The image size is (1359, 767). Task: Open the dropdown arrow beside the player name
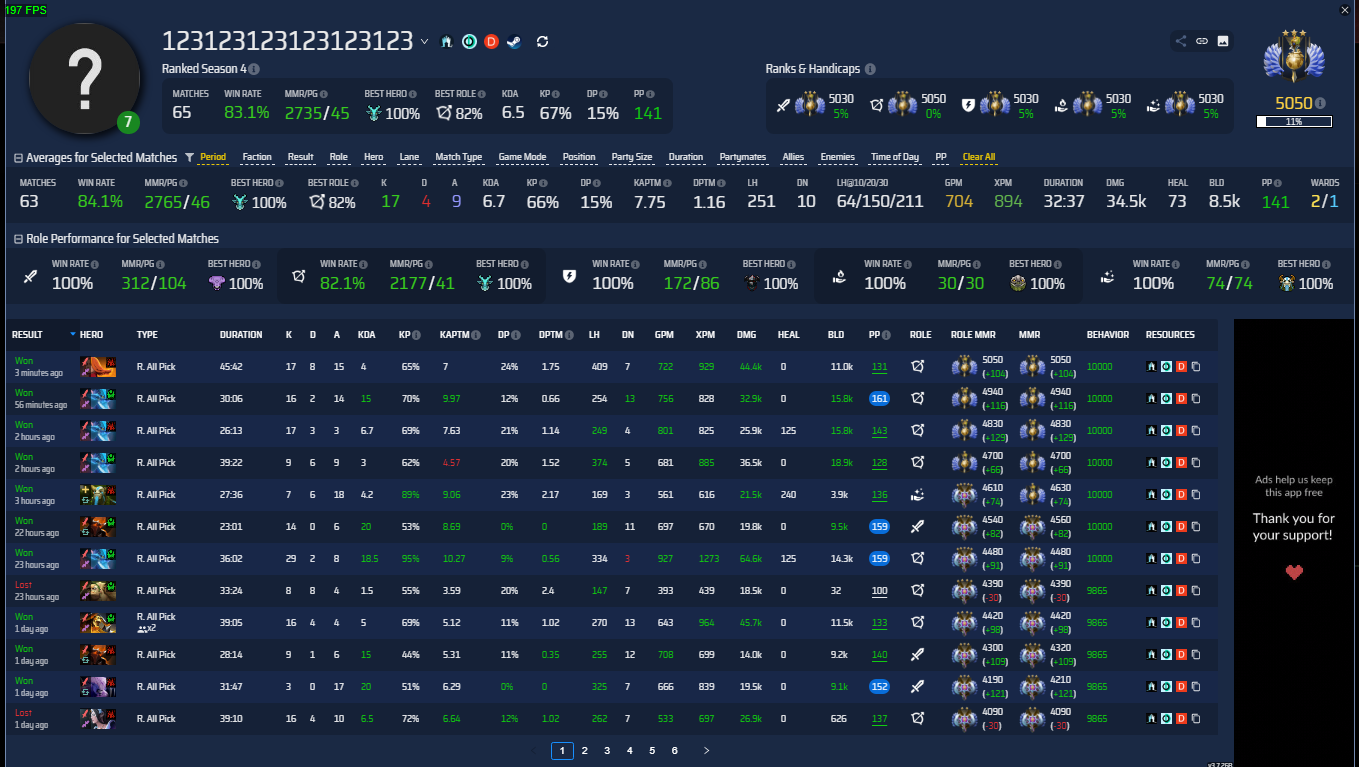point(424,42)
